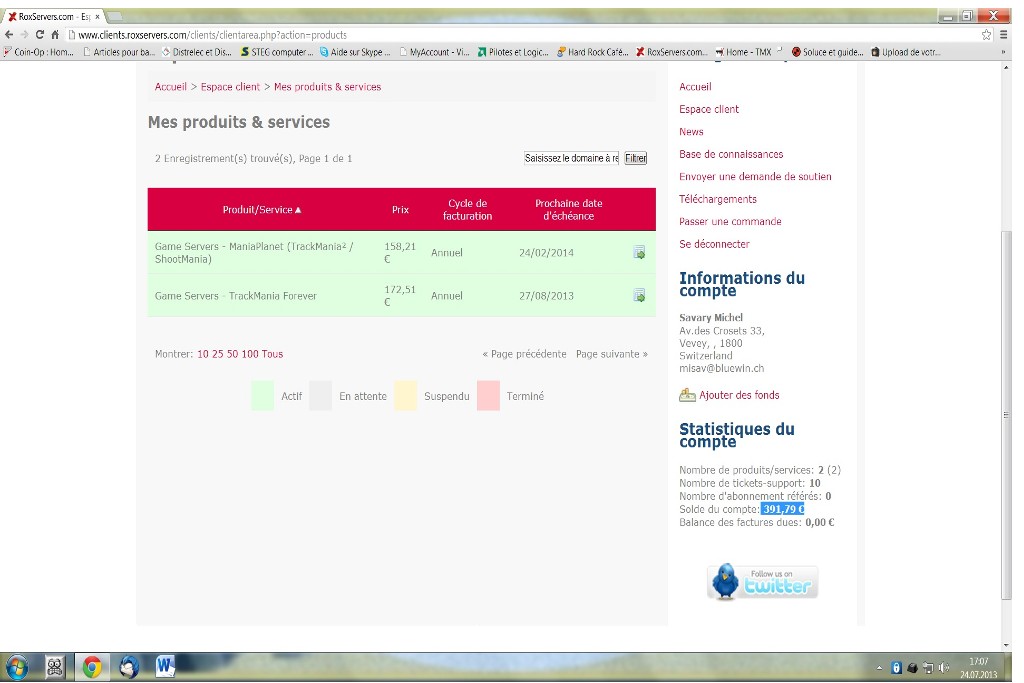Click the browser forward arrow
Screen dimensions: 1024x683
[24, 35]
